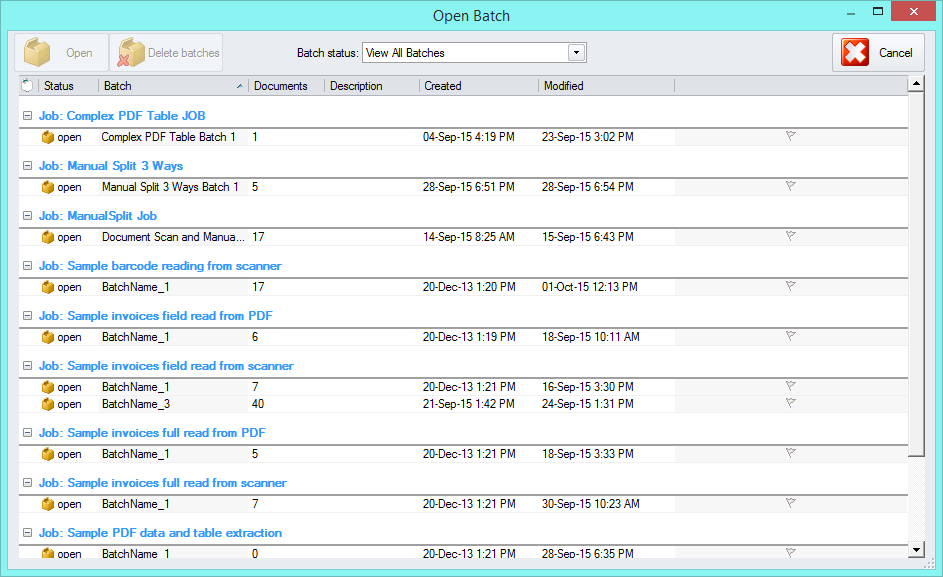Click the box icon beside Document Scan and Manual batch
This screenshot has width=943, height=577.
(x=47, y=237)
